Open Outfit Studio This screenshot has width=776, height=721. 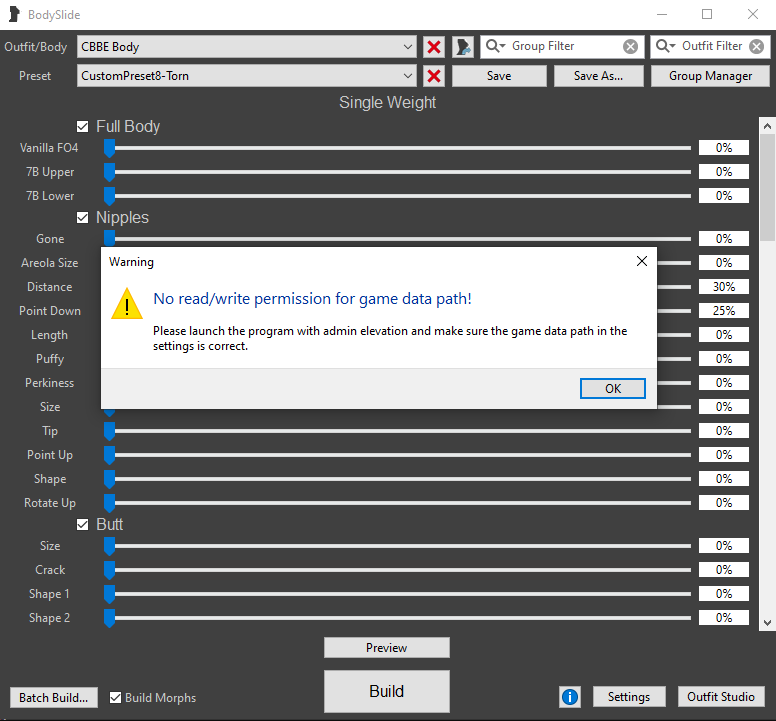coord(721,697)
